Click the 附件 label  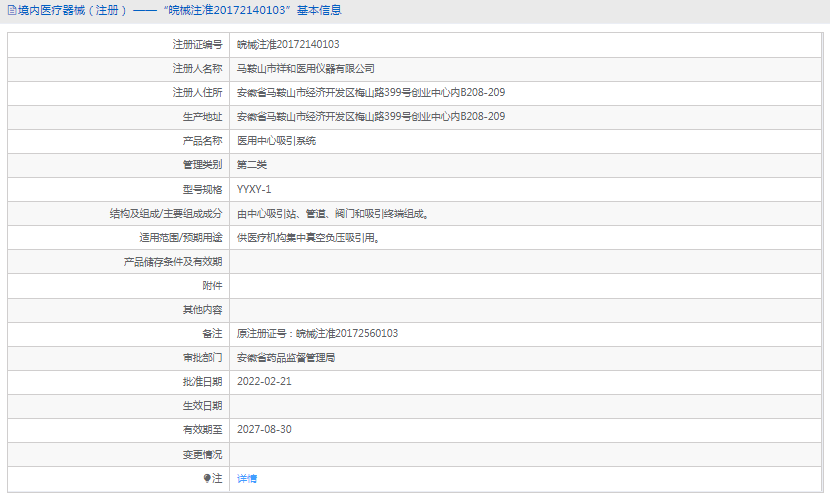[212, 286]
